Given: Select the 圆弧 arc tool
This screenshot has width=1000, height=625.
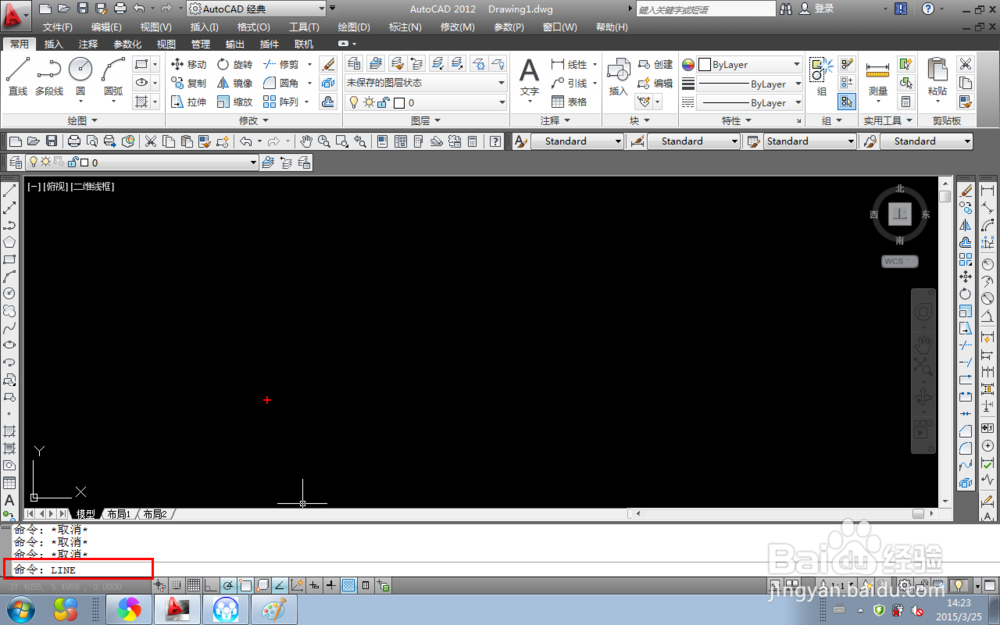Looking at the screenshot, I should coord(114,77).
